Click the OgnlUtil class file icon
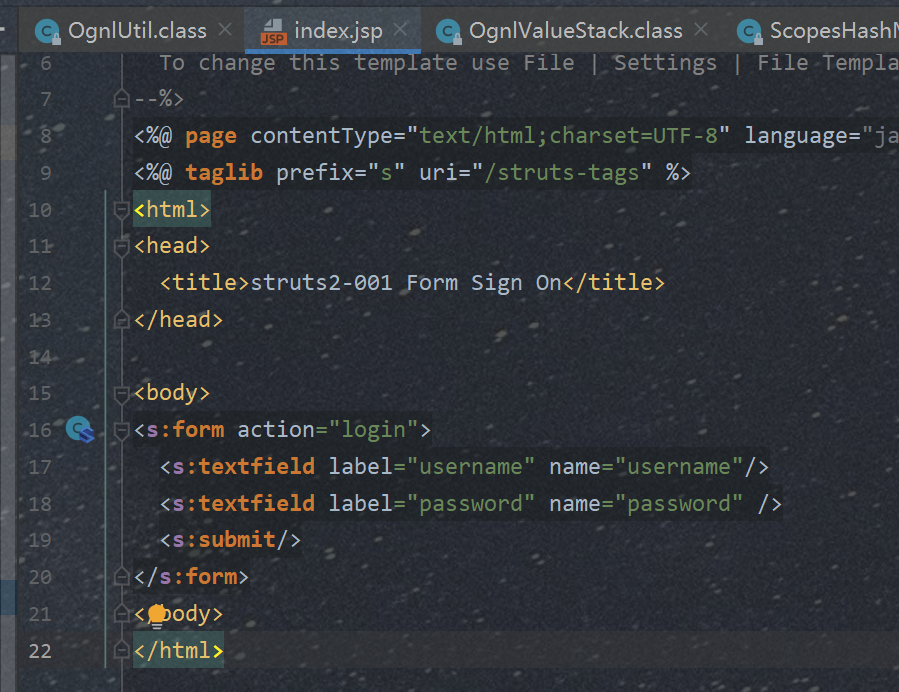899x692 pixels. pyautogui.click(x=48, y=32)
